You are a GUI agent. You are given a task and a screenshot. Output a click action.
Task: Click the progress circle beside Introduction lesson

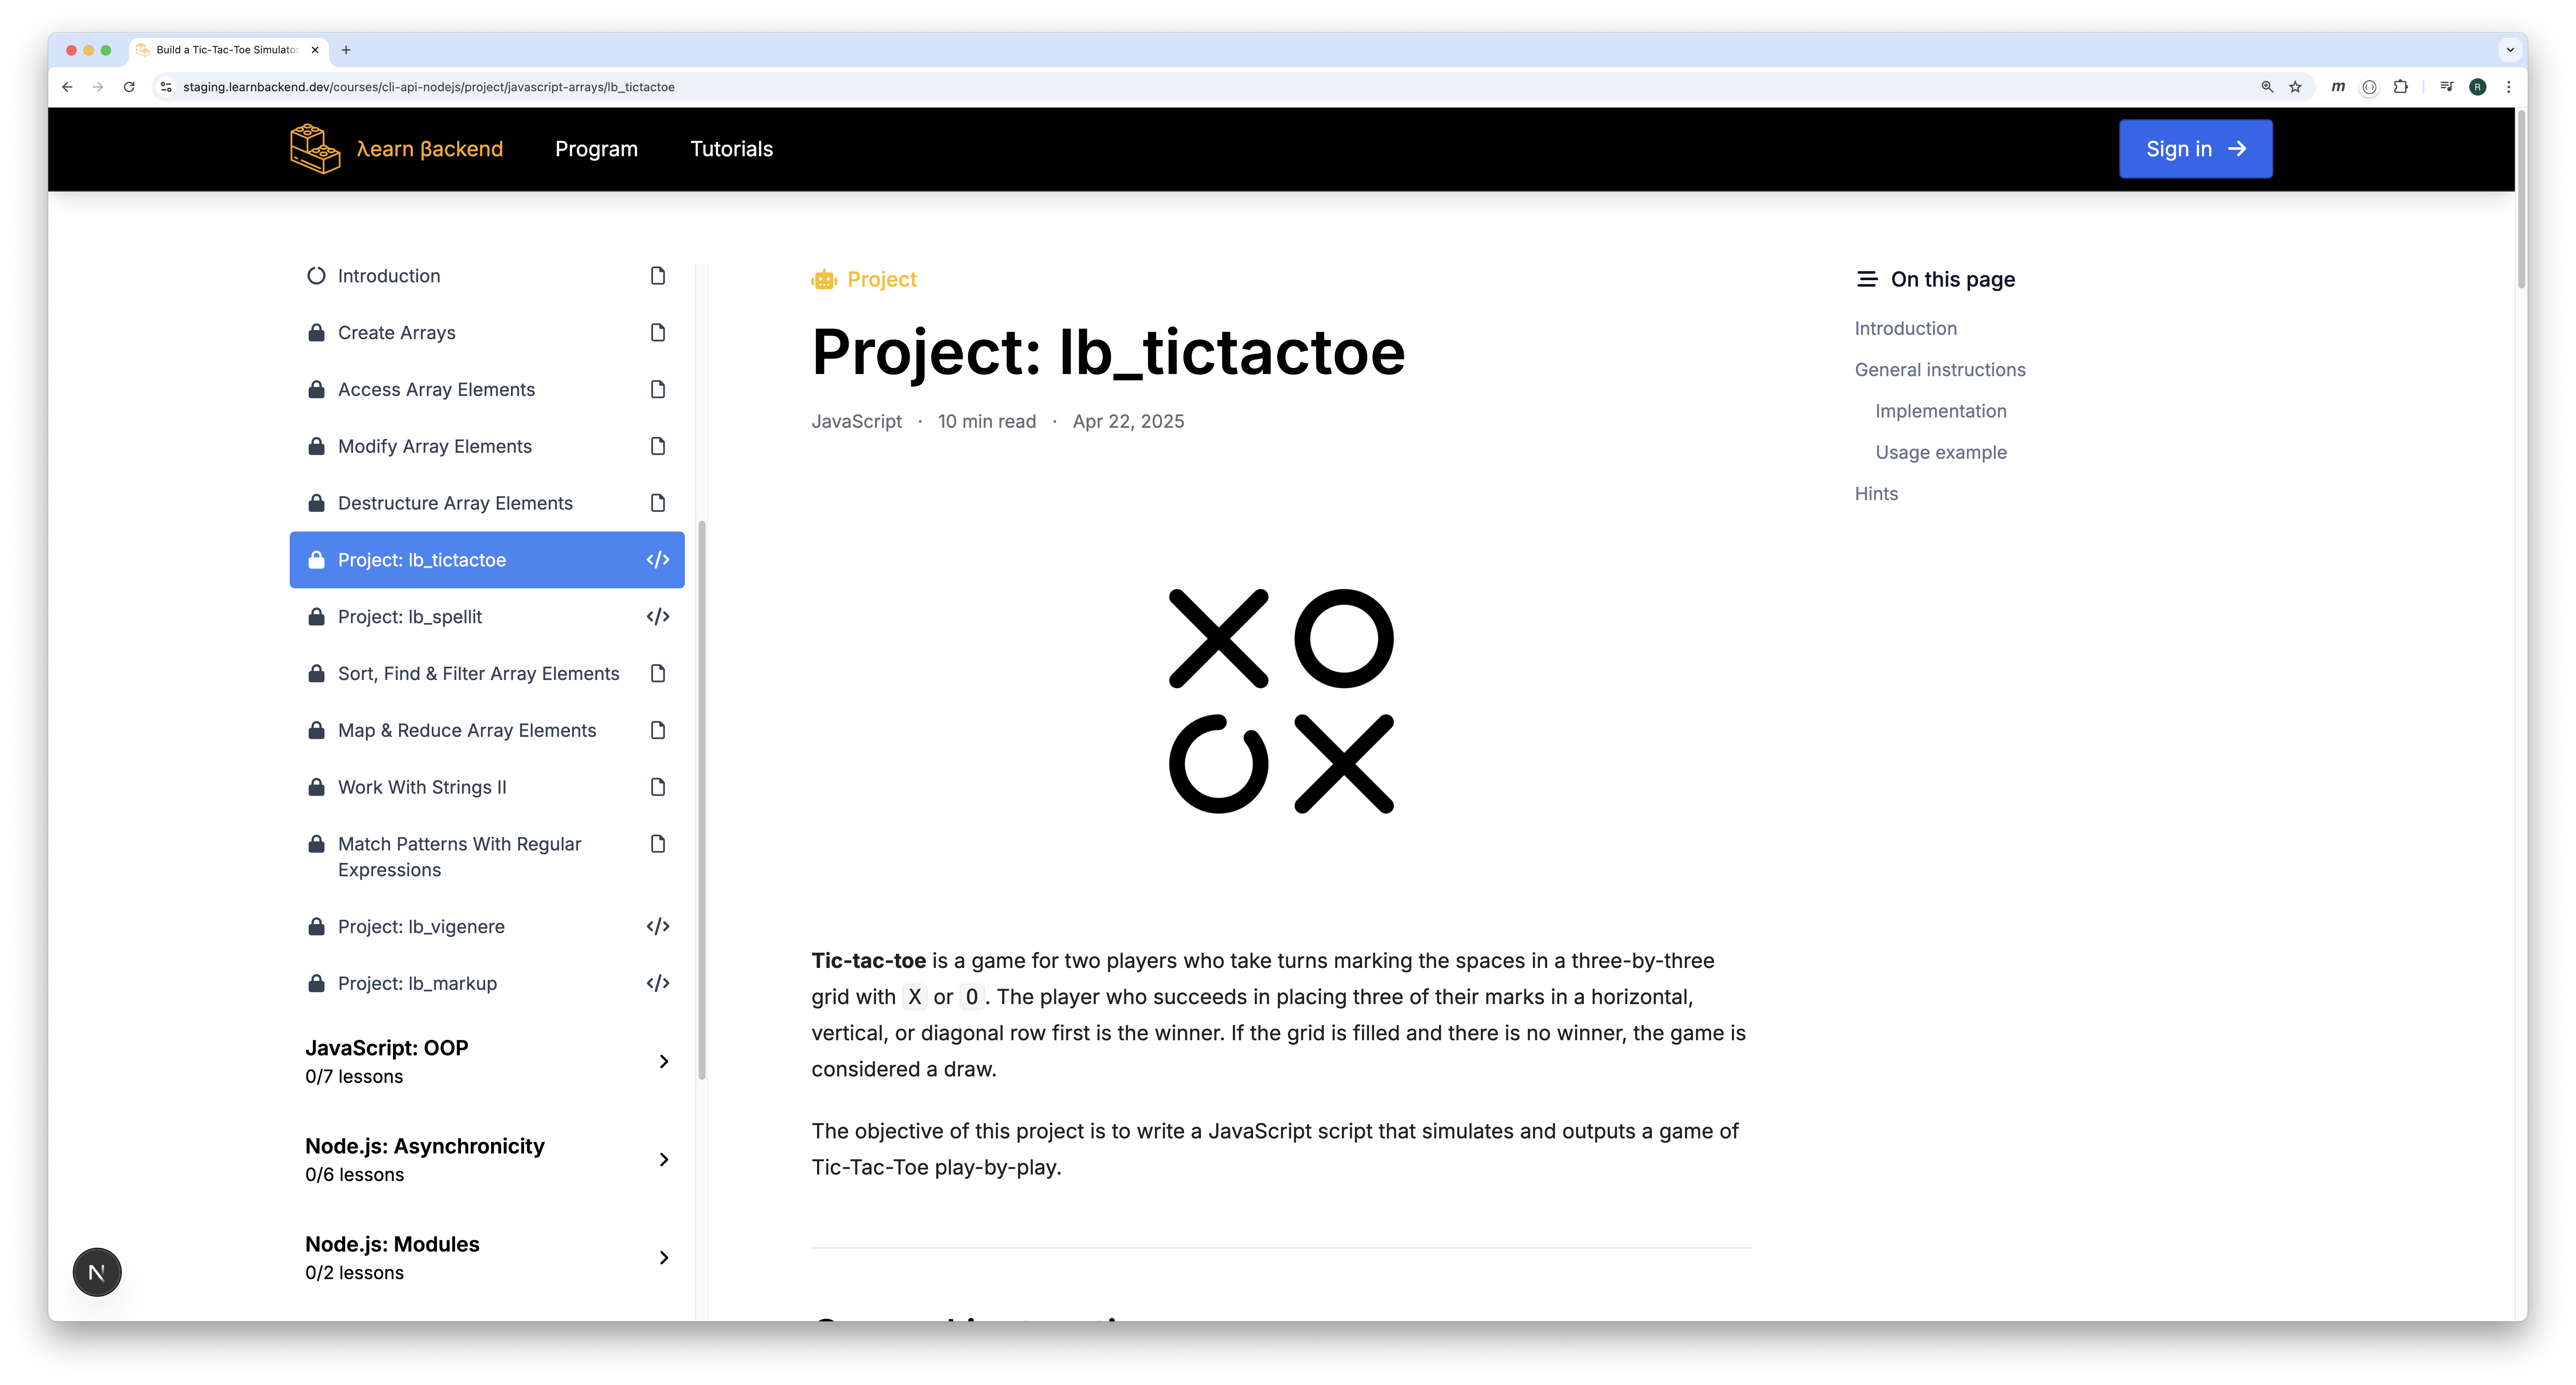point(316,276)
